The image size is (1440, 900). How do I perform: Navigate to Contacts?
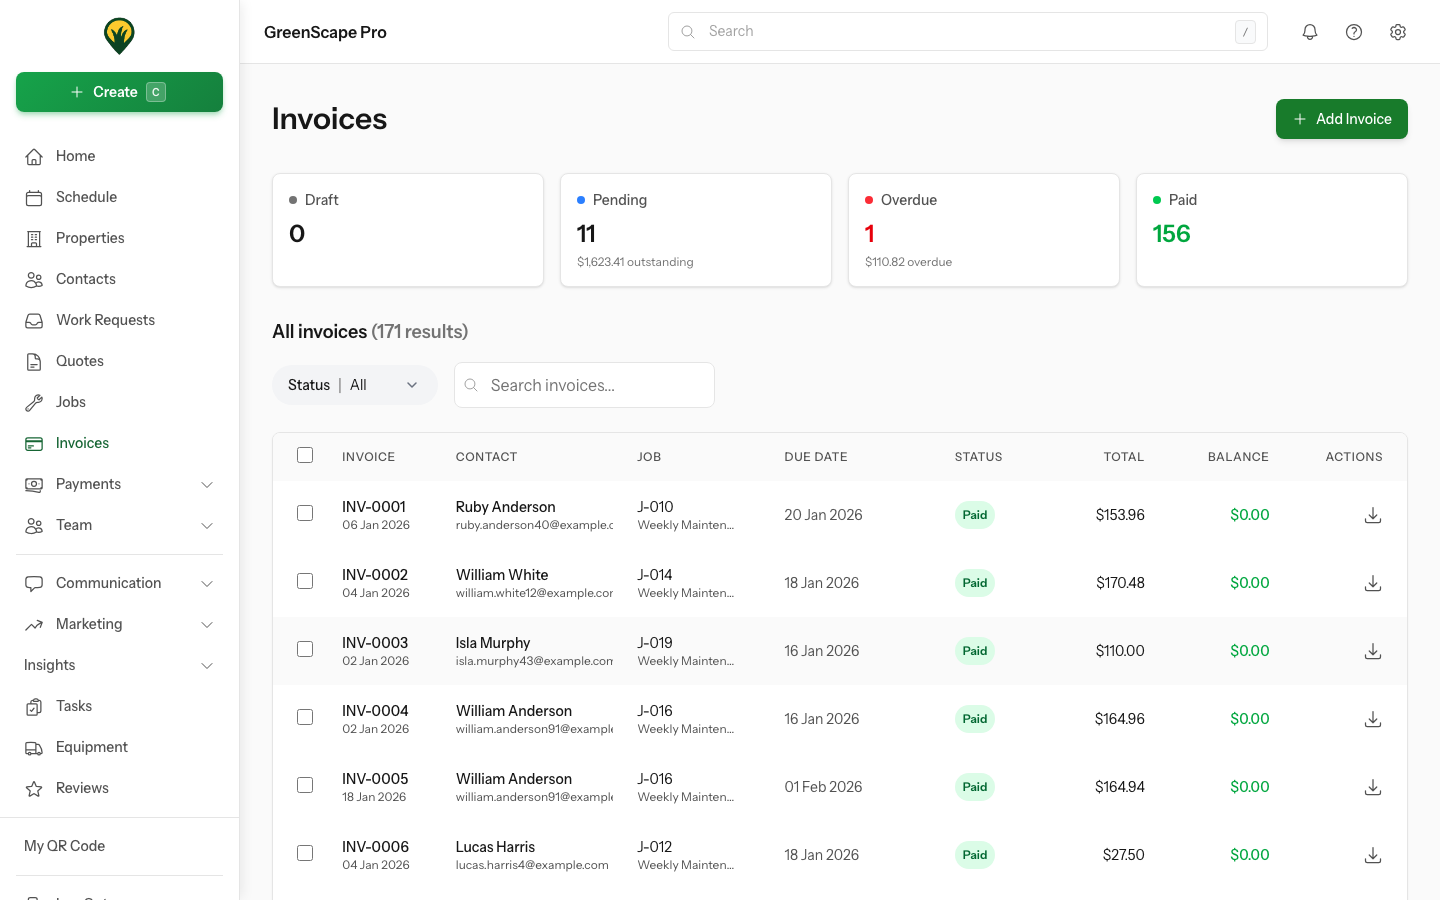click(x=85, y=278)
